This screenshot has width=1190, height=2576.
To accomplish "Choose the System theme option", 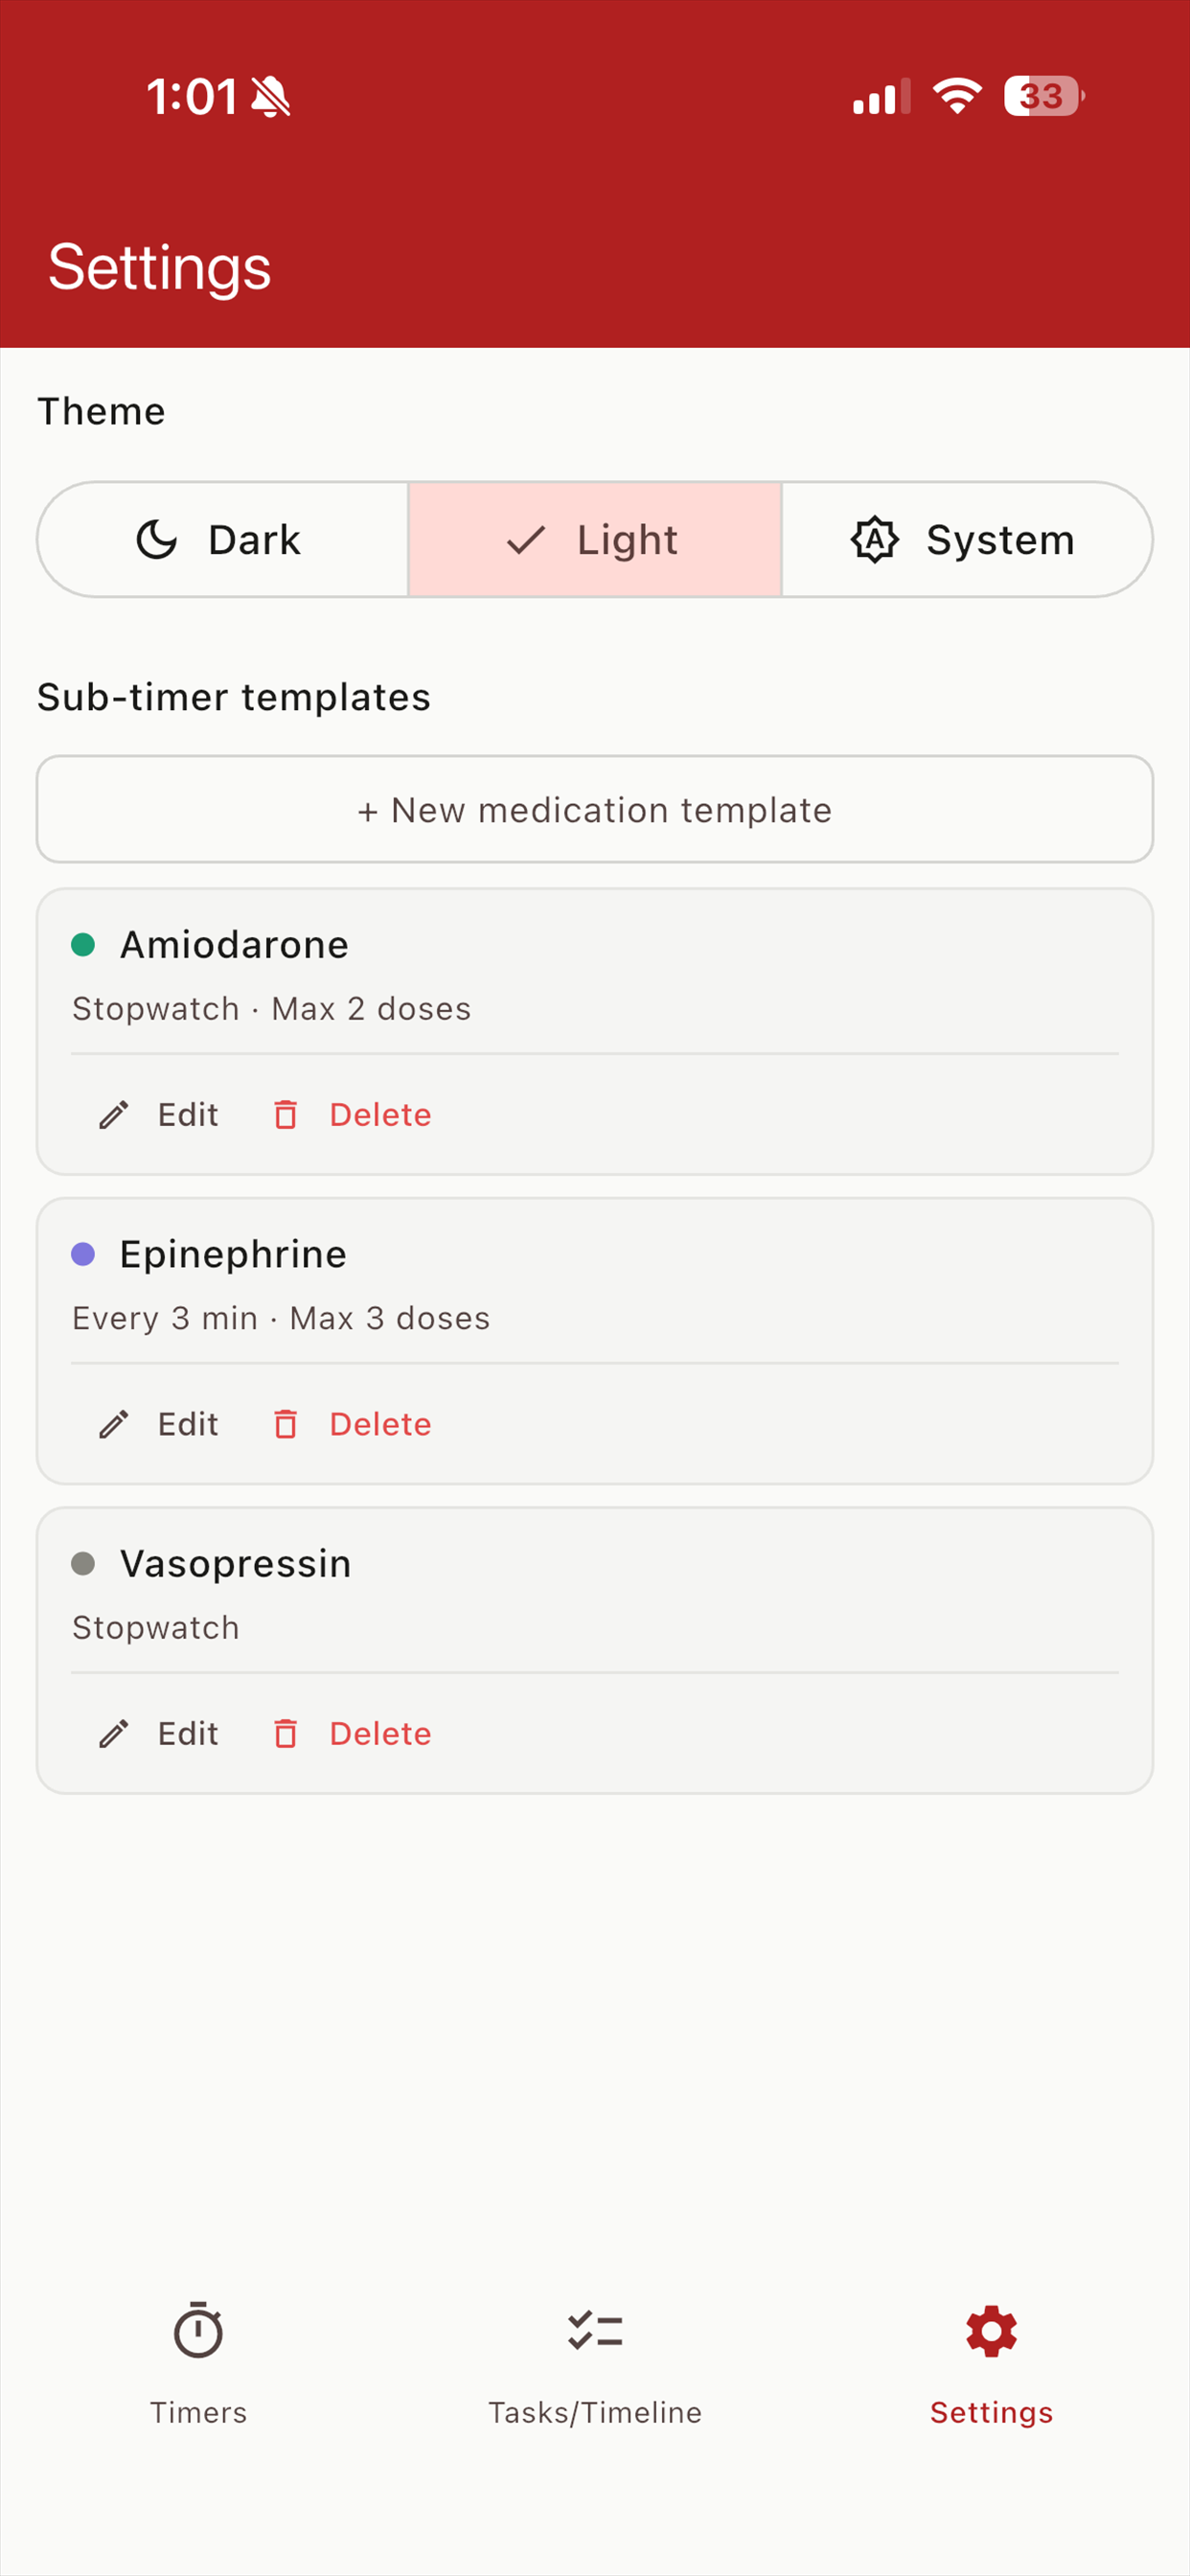I will [x=967, y=540].
